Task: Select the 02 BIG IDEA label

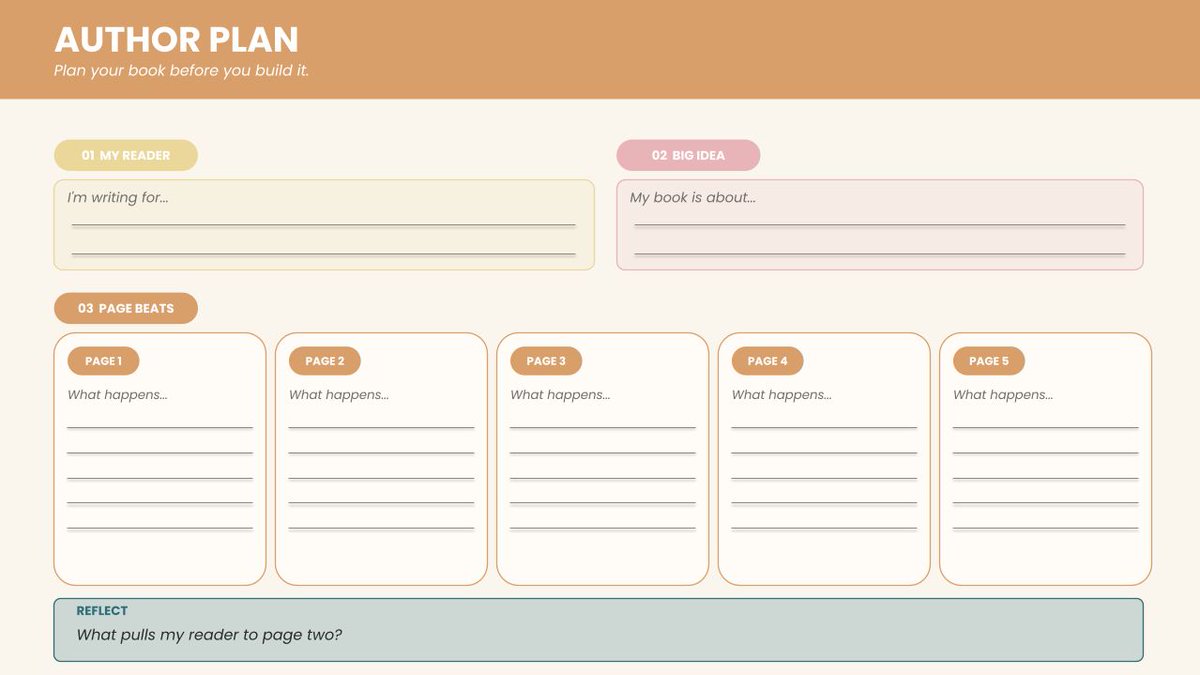Action: pyautogui.click(x=688, y=155)
